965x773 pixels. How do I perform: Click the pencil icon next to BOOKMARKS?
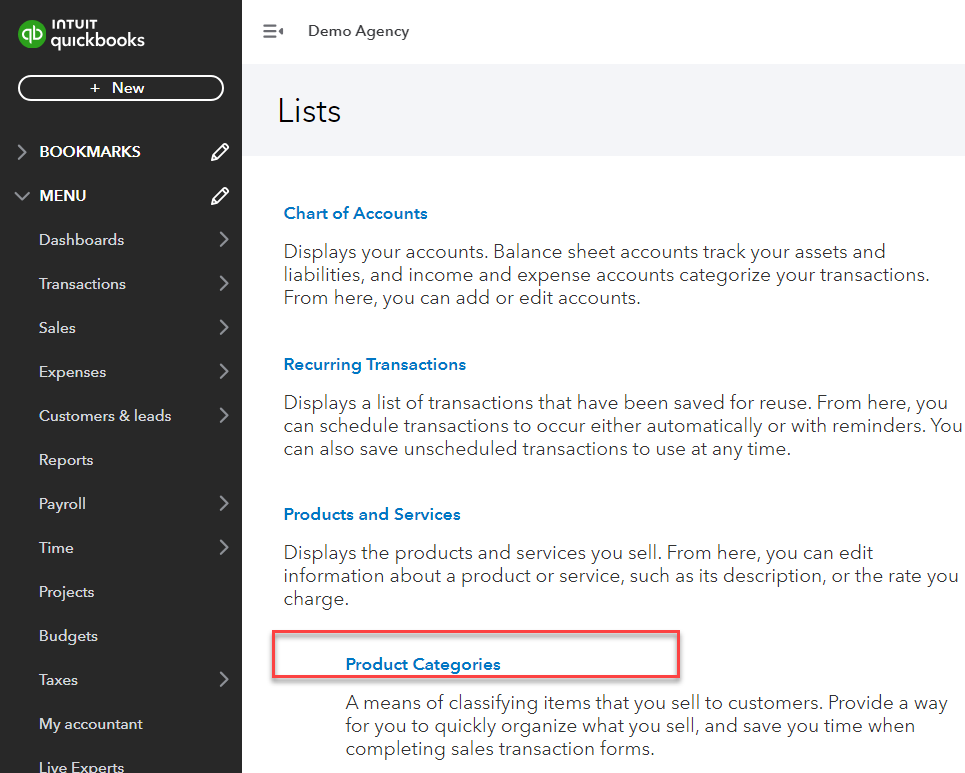tap(219, 151)
